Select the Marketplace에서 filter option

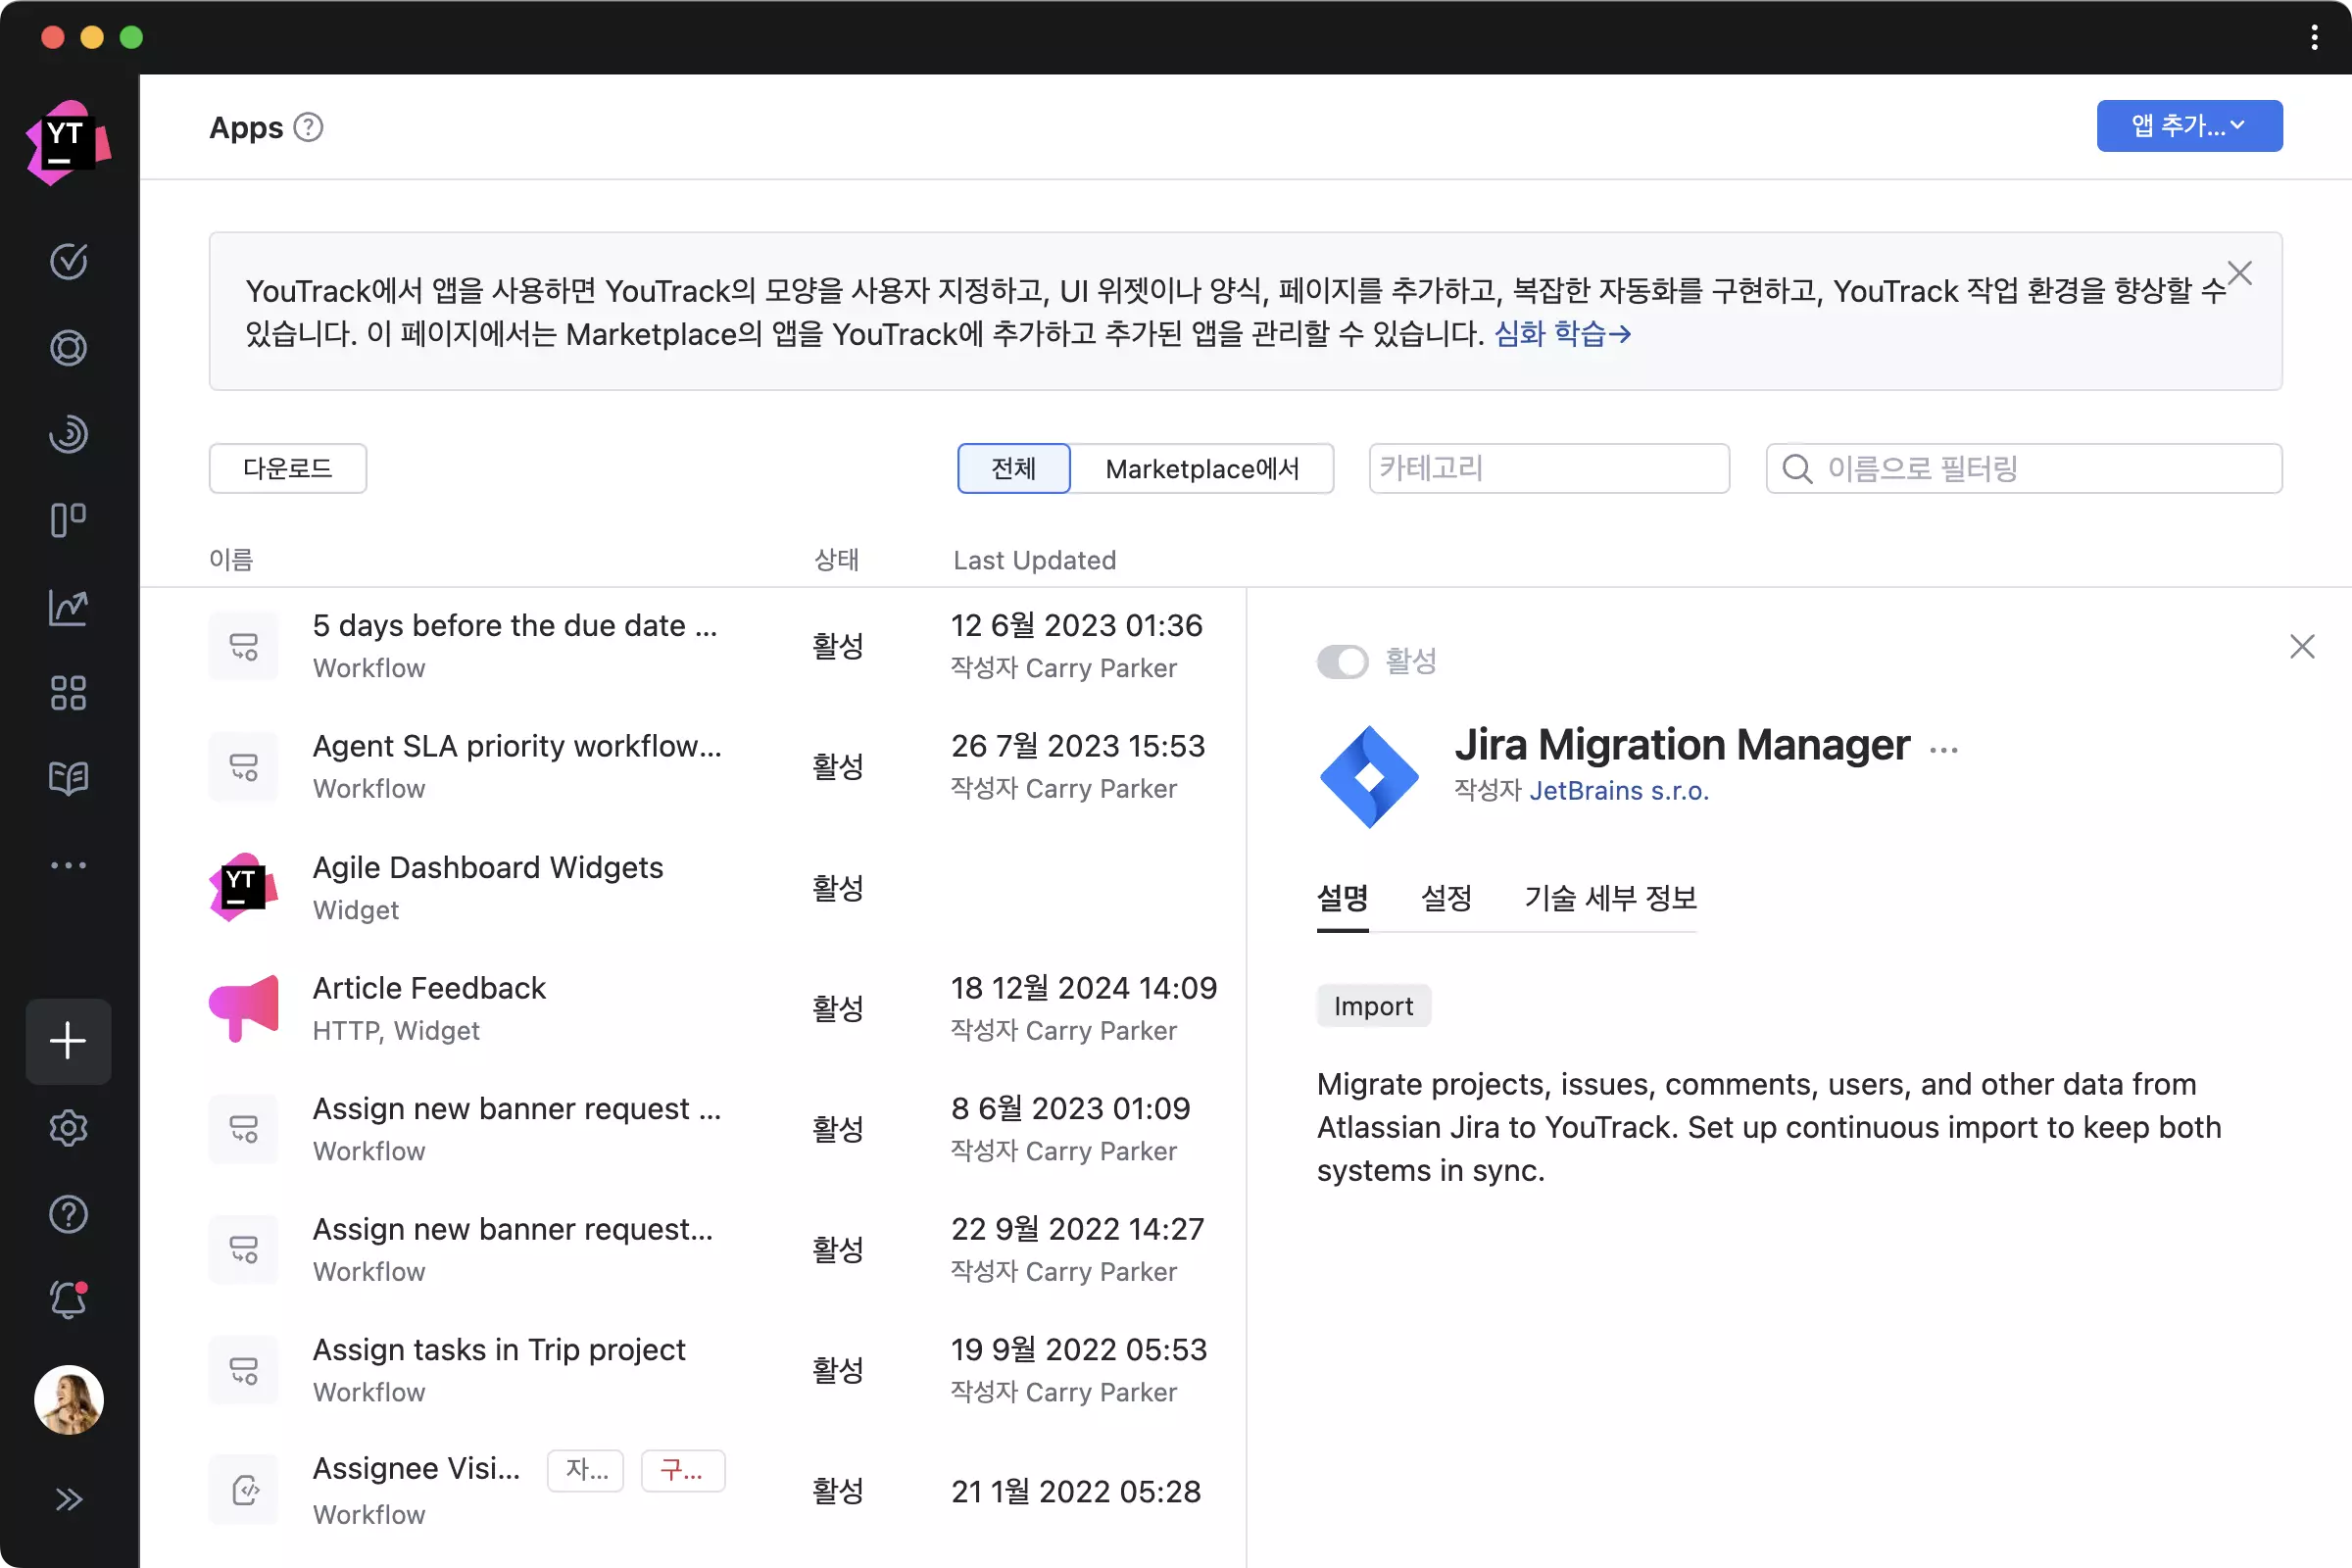1202,468
